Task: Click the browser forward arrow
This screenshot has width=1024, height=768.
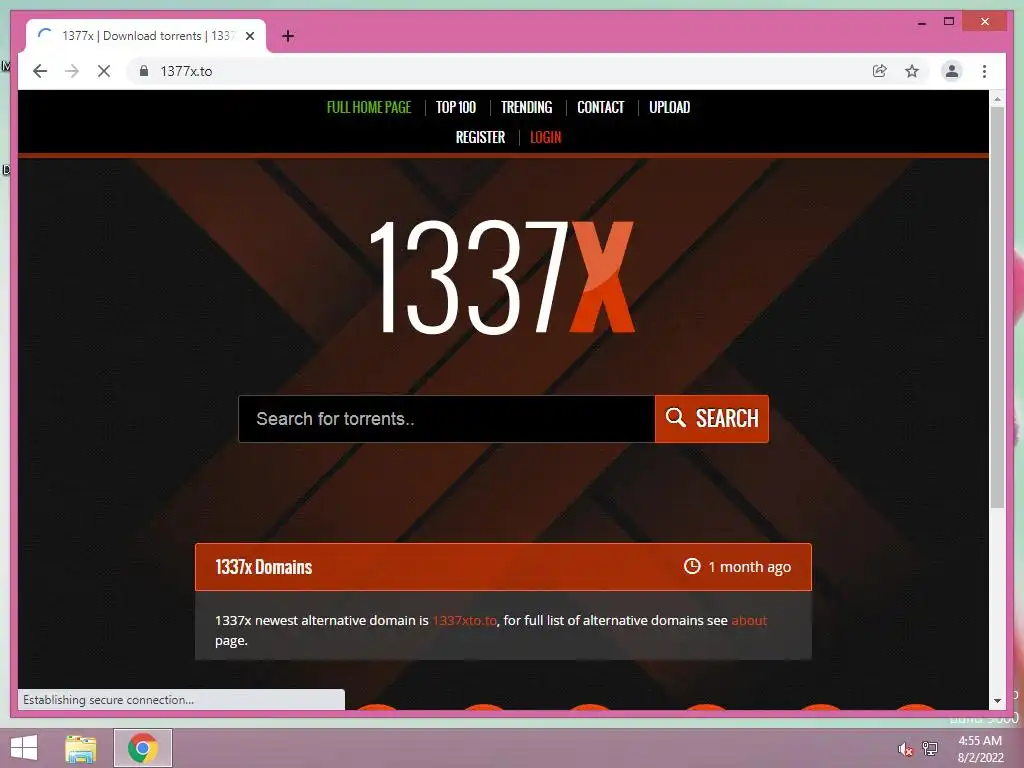Action: pos(72,71)
